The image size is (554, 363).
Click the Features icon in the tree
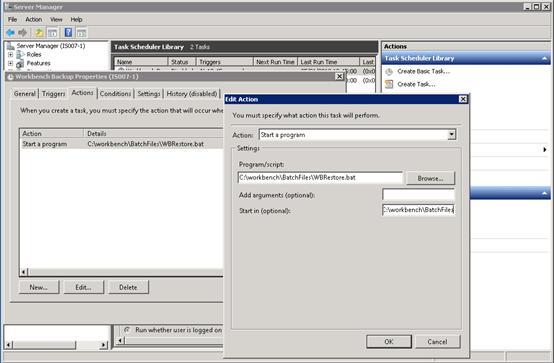[20, 64]
